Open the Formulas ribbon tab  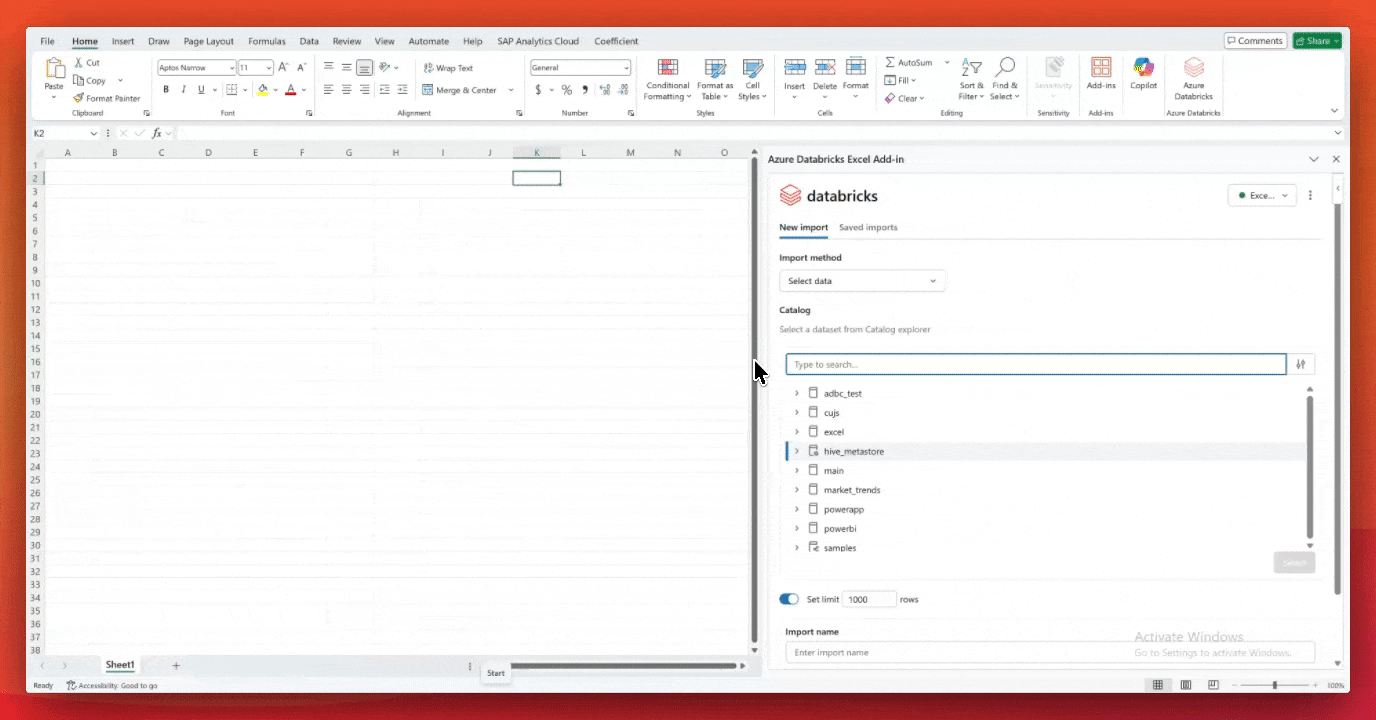click(x=266, y=41)
